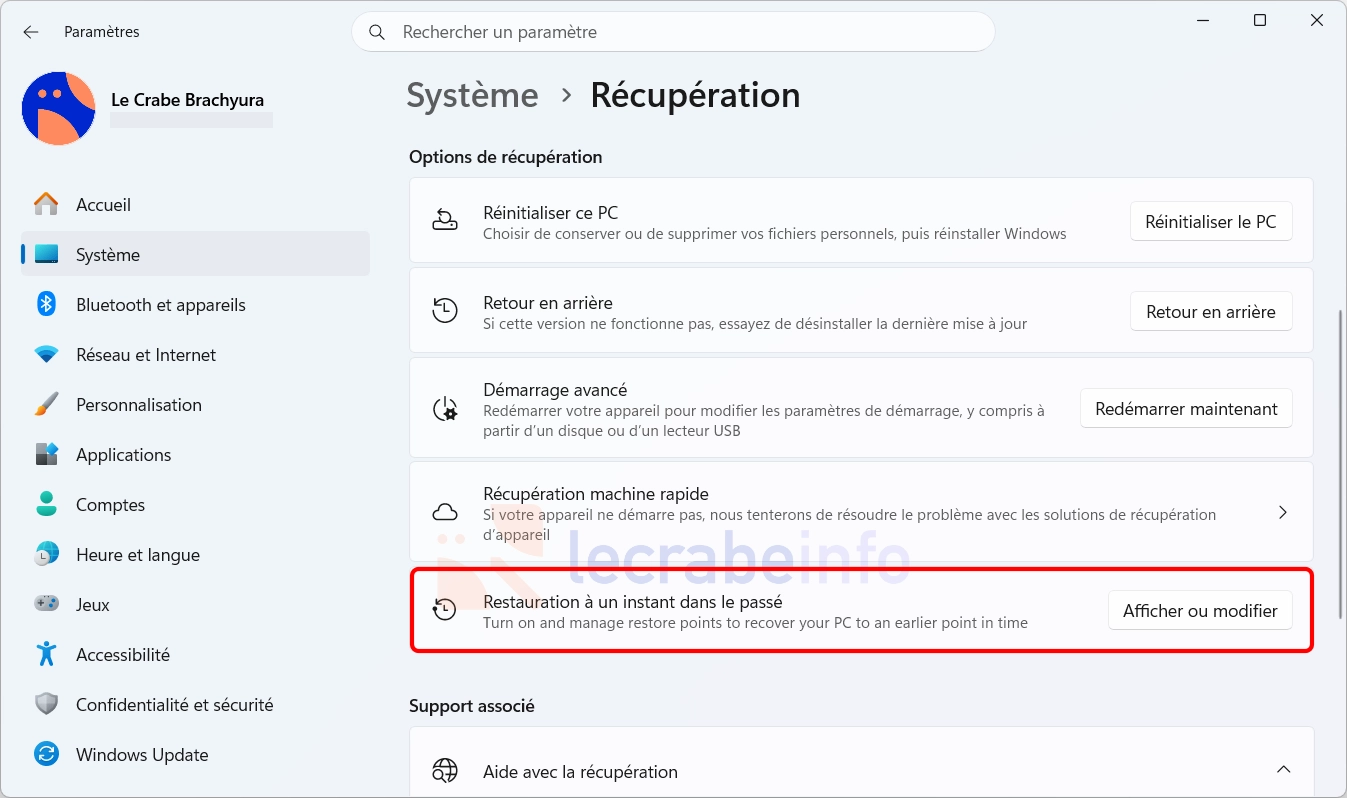Expand Récupération machine rapide chevron
Image resolution: width=1347 pixels, height=798 pixels.
(x=1283, y=512)
